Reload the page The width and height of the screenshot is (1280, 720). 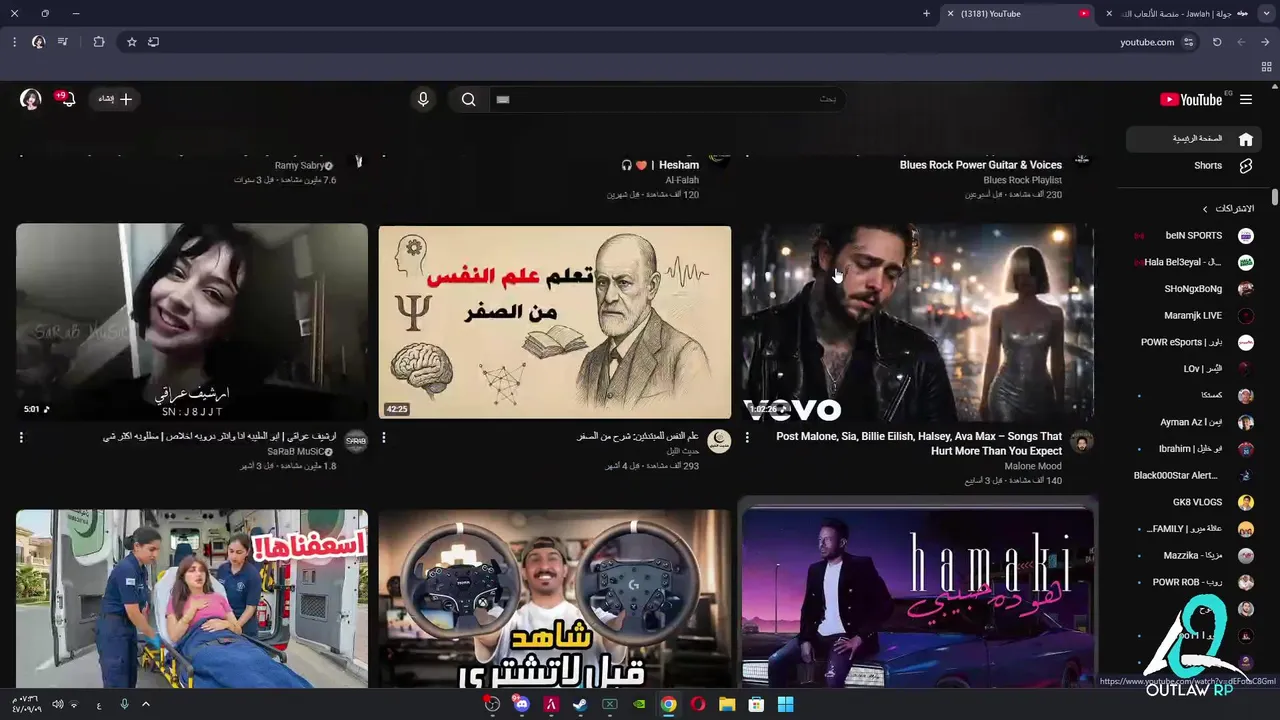click(x=1217, y=42)
